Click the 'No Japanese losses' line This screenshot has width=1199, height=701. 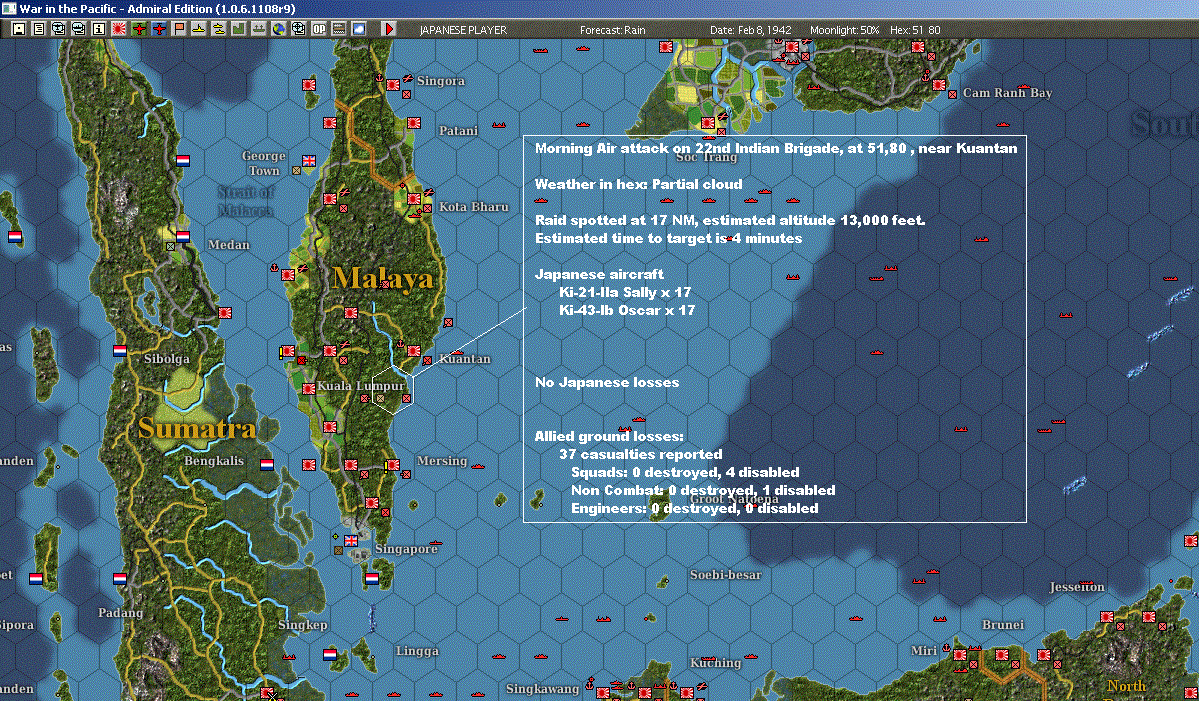click(607, 382)
